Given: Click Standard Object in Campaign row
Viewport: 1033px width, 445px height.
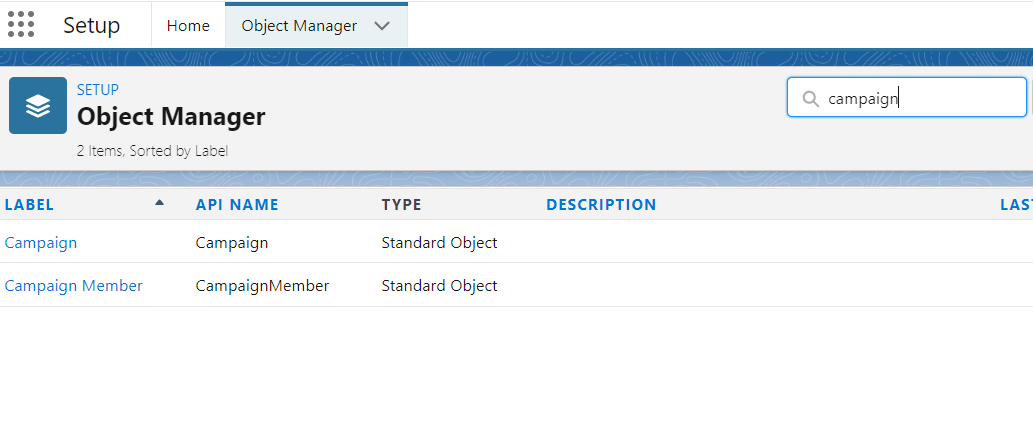Looking at the screenshot, I should click(439, 243).
